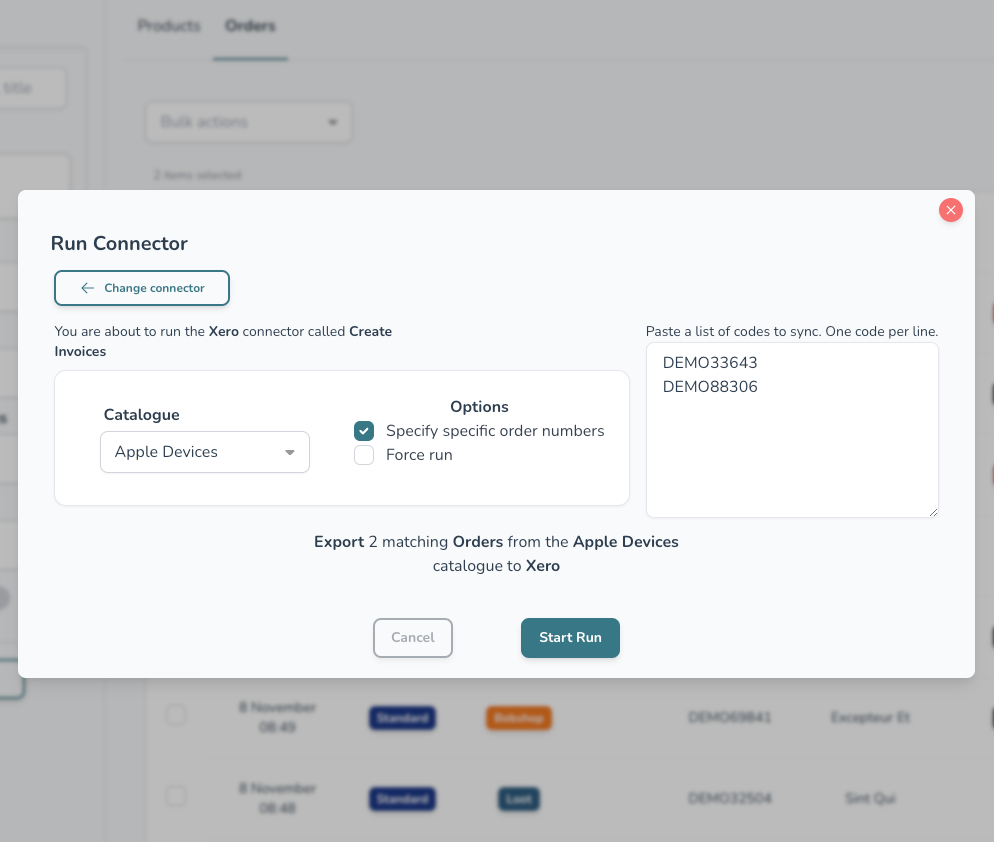
Task: Expand the Catalogue dropdown showing Apple Devices
Action: coord(205,452)
